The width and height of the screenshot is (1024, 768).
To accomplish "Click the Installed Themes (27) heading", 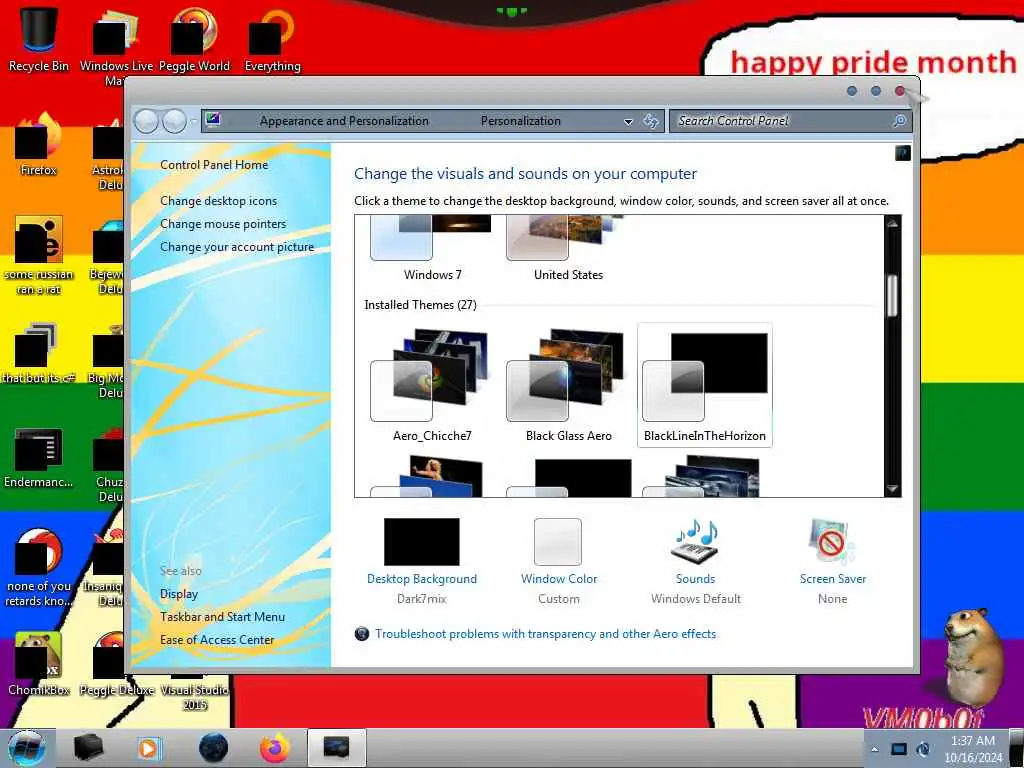I will tap(421, 304).
